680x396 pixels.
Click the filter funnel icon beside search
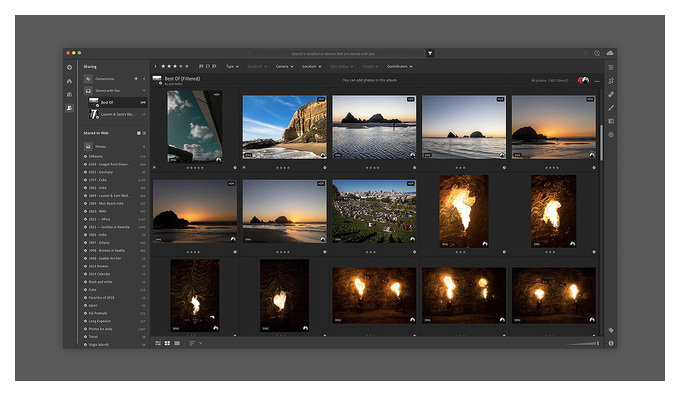(430, 53)
